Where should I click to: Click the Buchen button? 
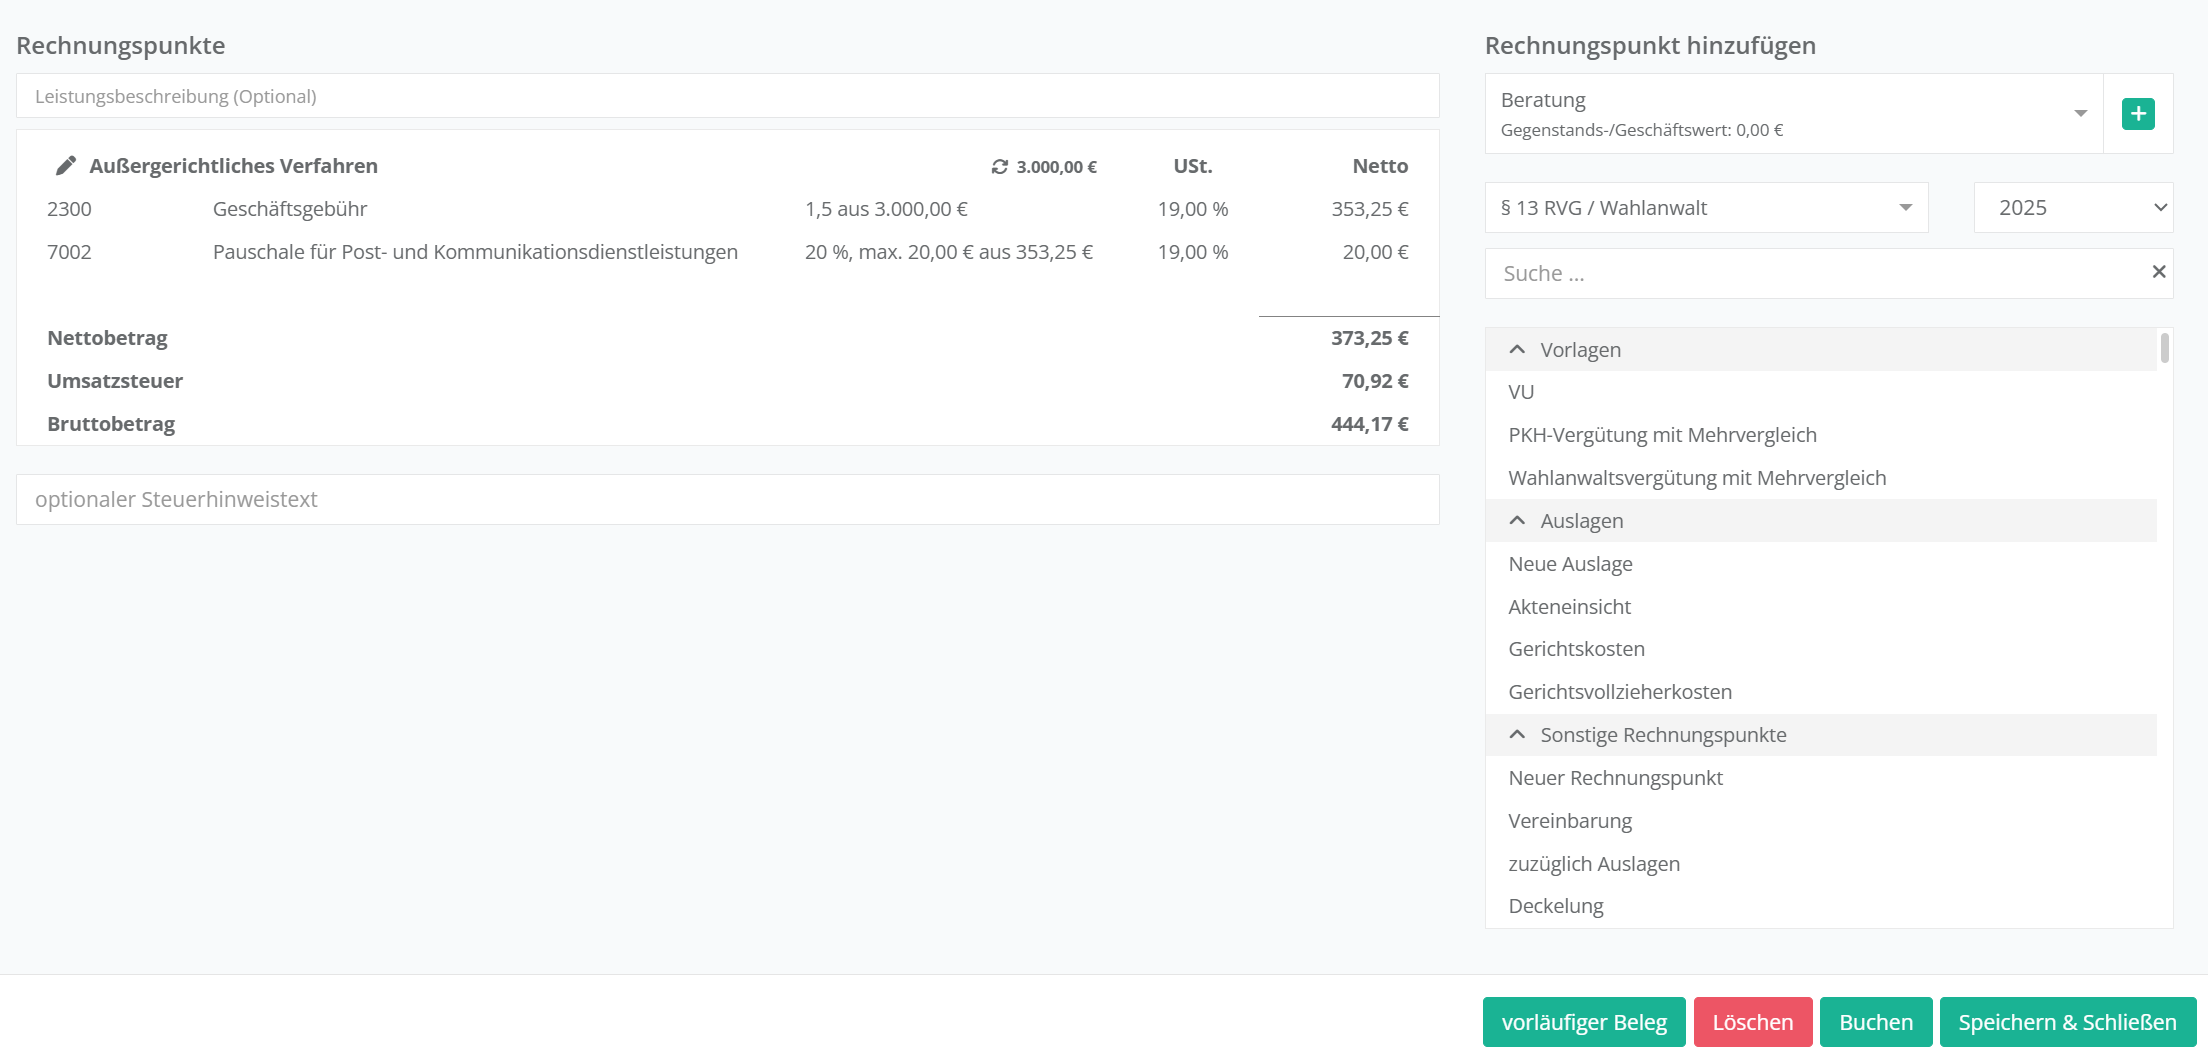pos(1875,1022)
